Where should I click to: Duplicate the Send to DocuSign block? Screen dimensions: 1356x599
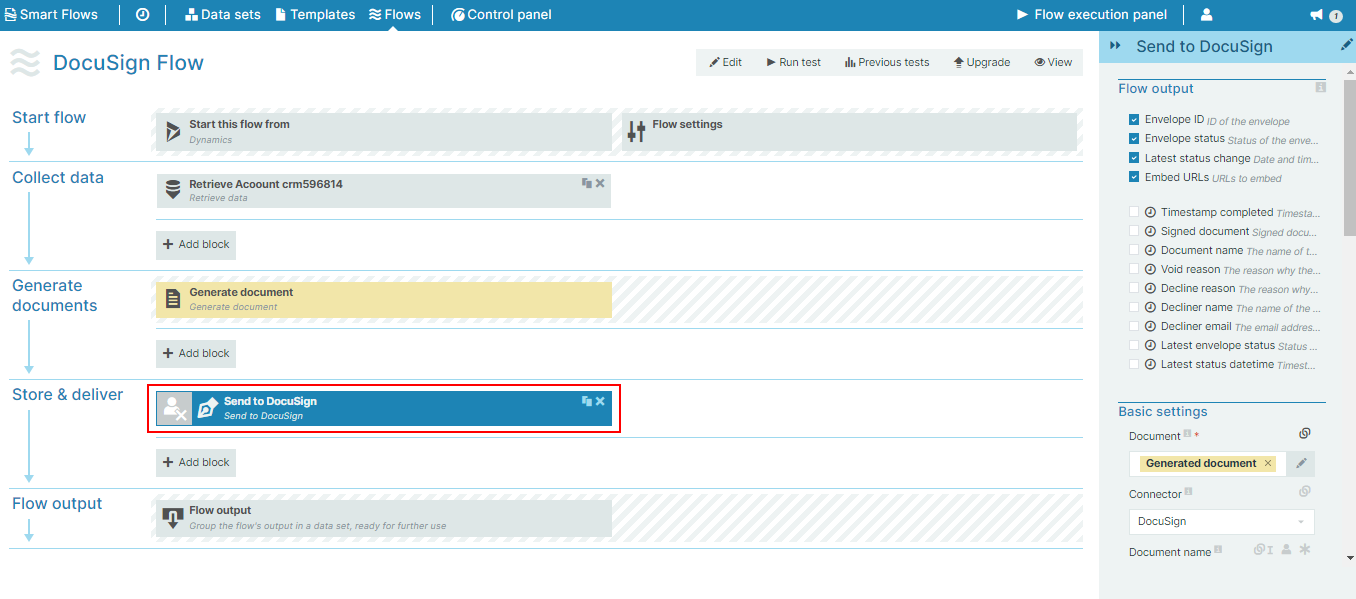point(587,401)
